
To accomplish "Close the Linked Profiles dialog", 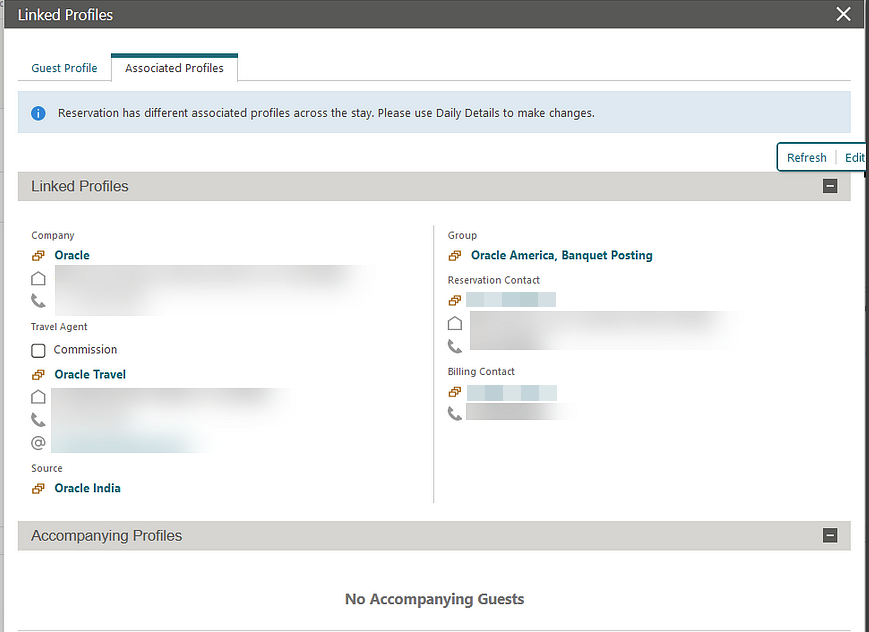I will (x=843, y=14).
